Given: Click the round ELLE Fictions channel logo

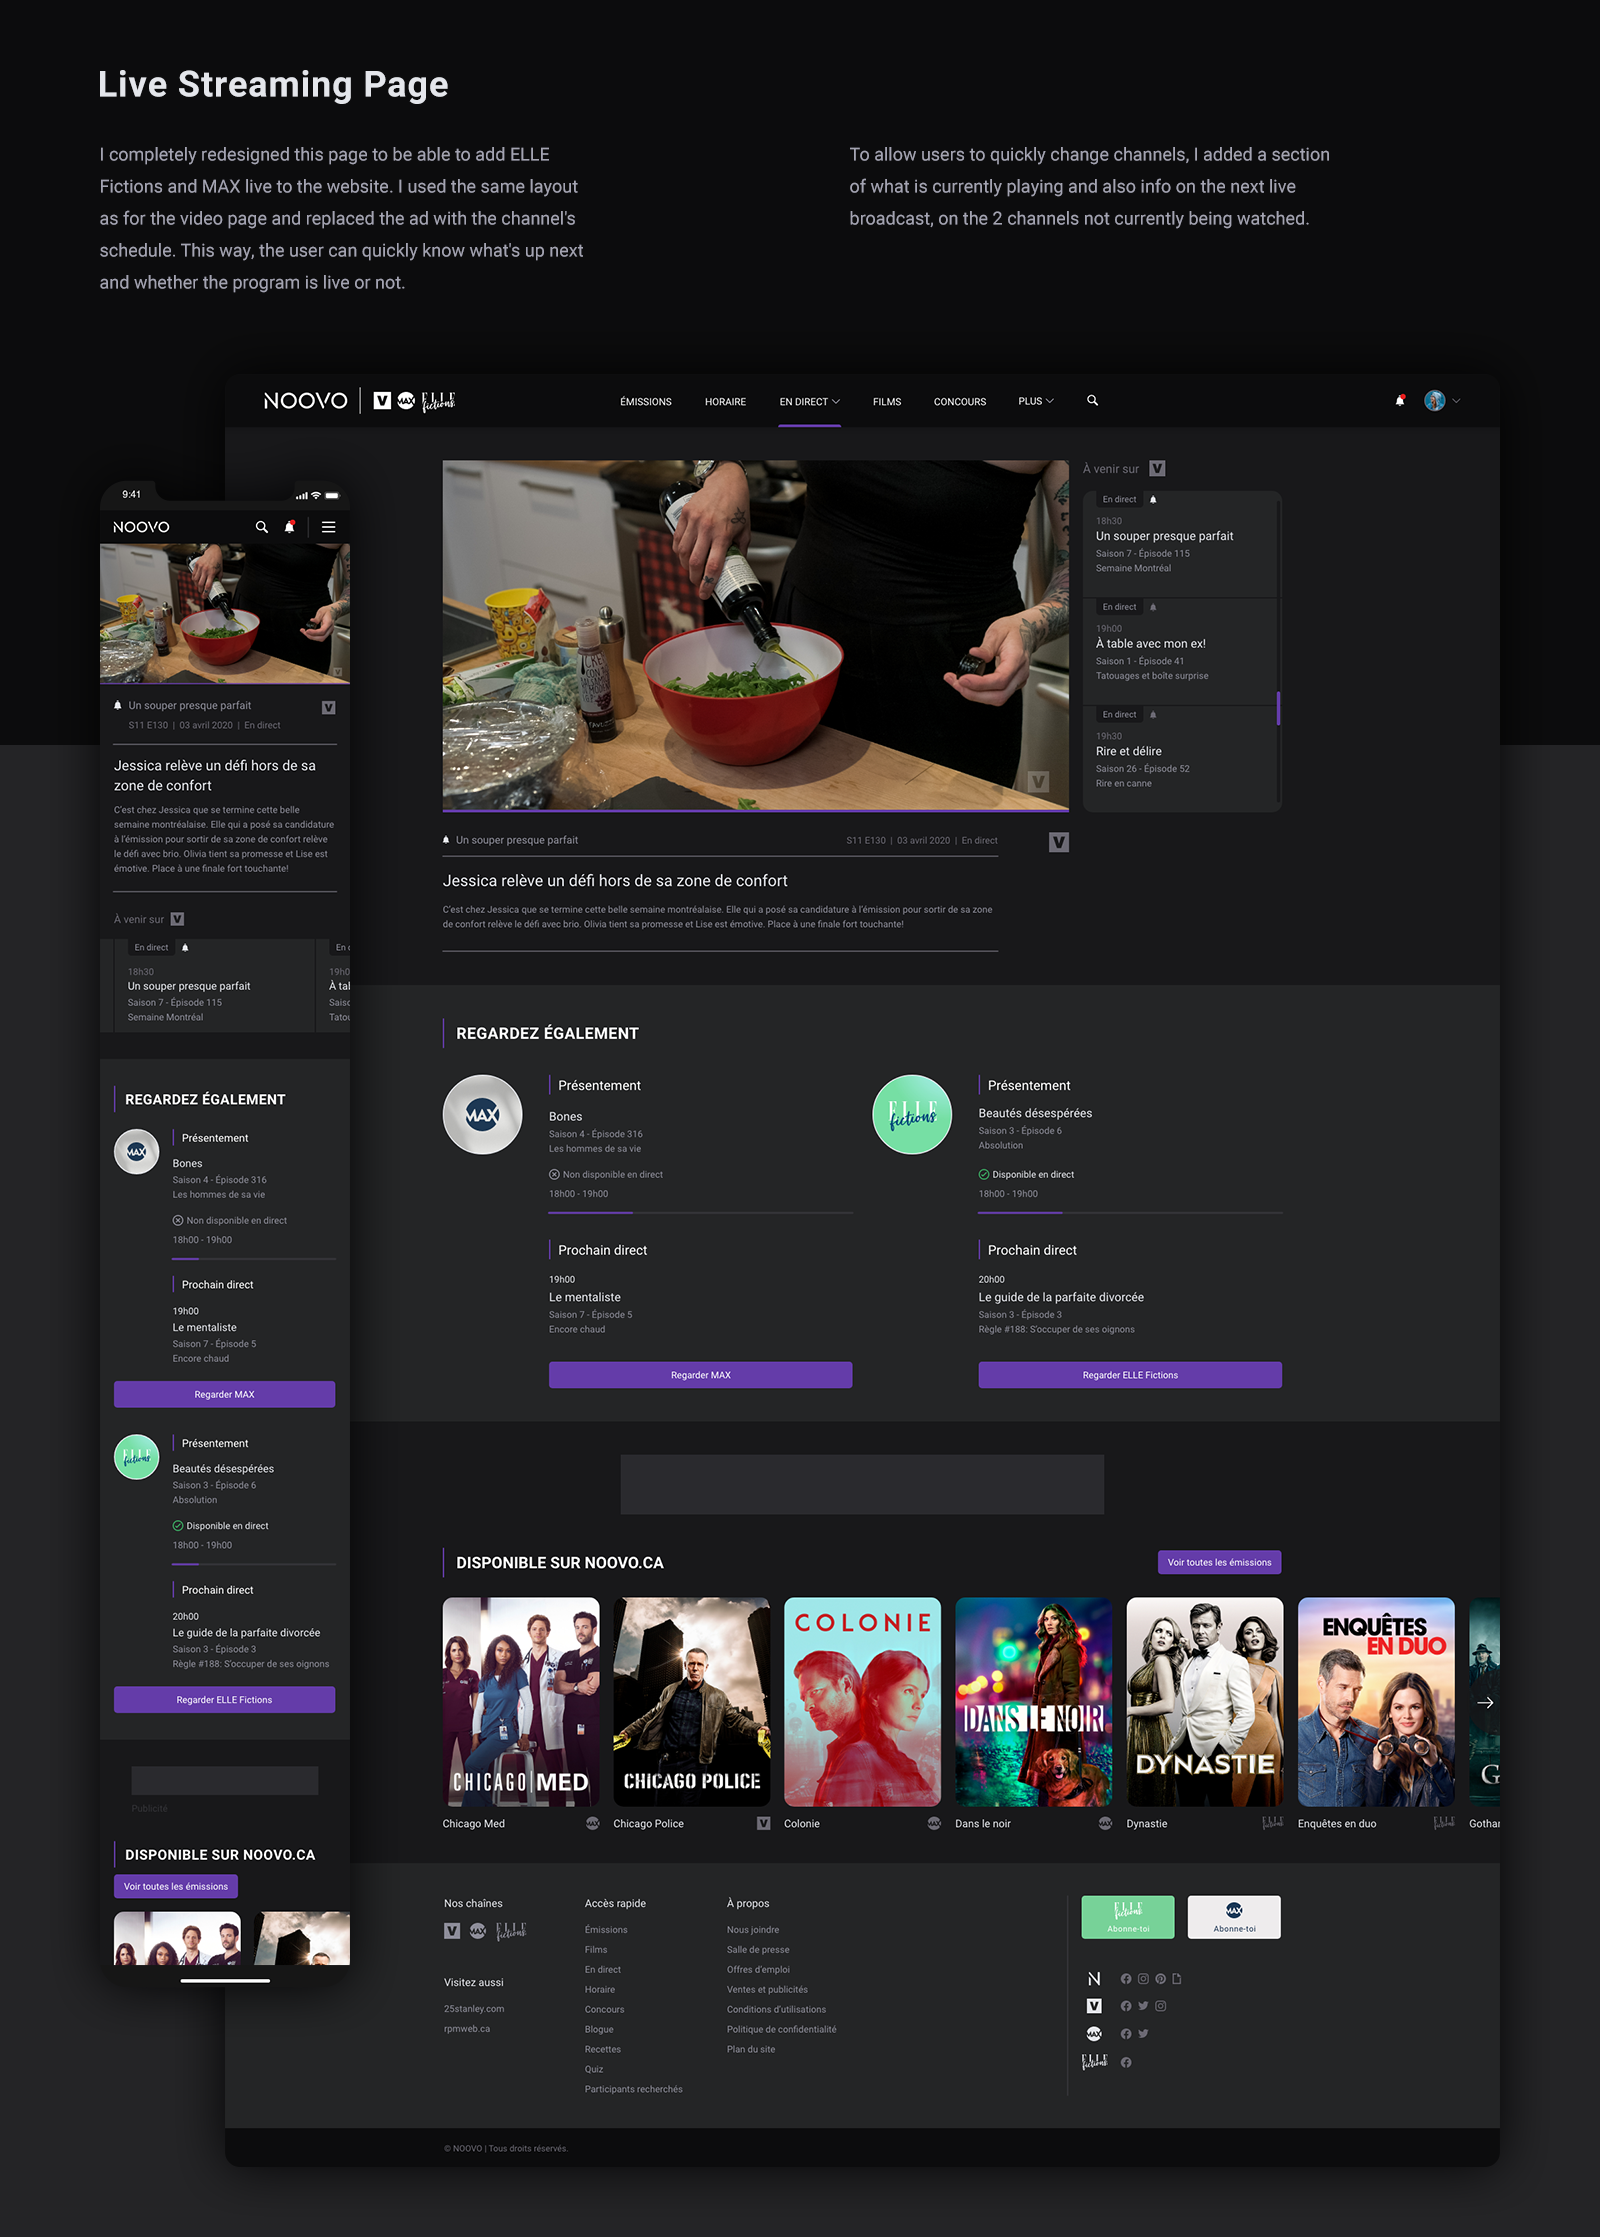Looking at the screenshot, I should pyautogui.click(x=912, y=1114).
